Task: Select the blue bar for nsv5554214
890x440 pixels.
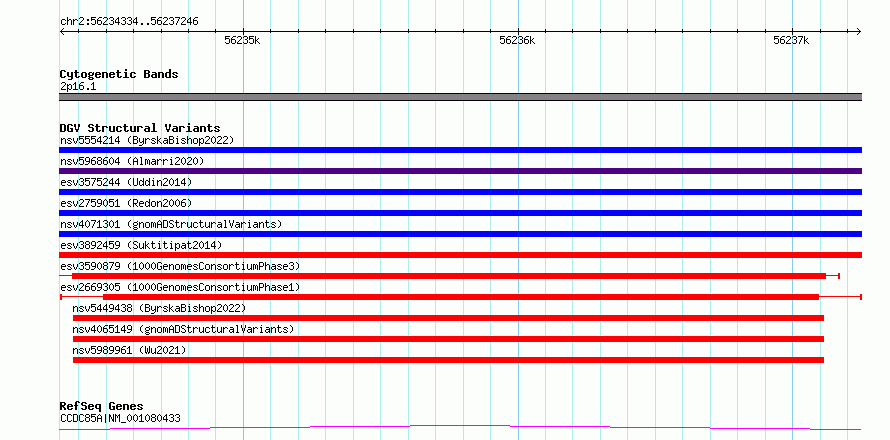Action: [x=460, y=150]
